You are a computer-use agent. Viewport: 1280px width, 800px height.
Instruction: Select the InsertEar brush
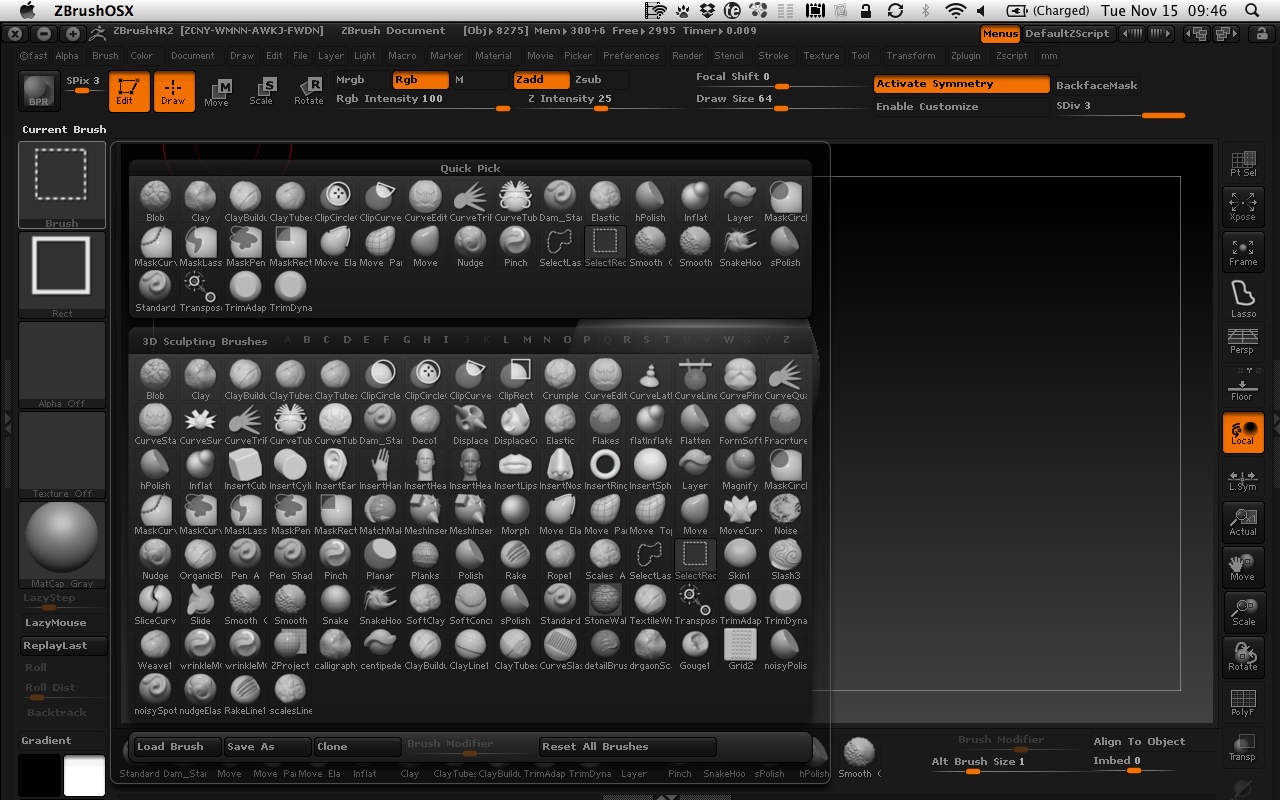tap(335, 470)
